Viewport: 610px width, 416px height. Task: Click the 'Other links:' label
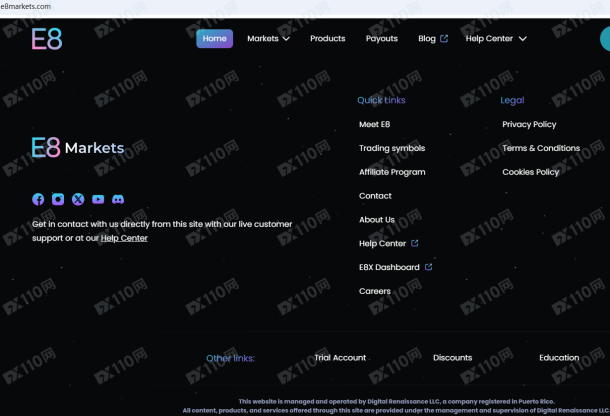pyautogui.click(x=230, y=358)
